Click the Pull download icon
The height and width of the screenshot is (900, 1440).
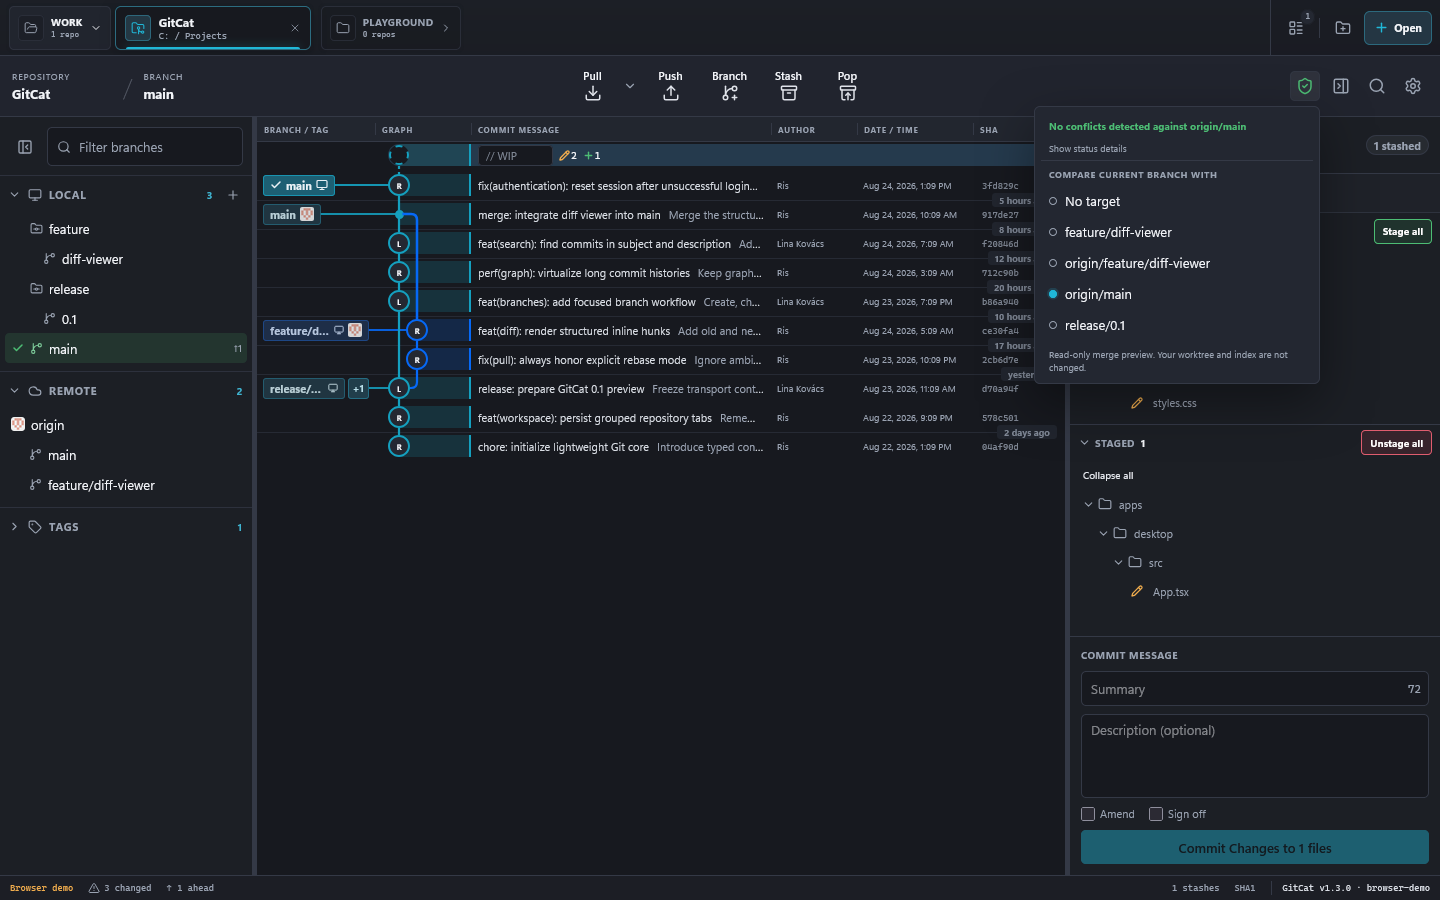click(593, 93)
